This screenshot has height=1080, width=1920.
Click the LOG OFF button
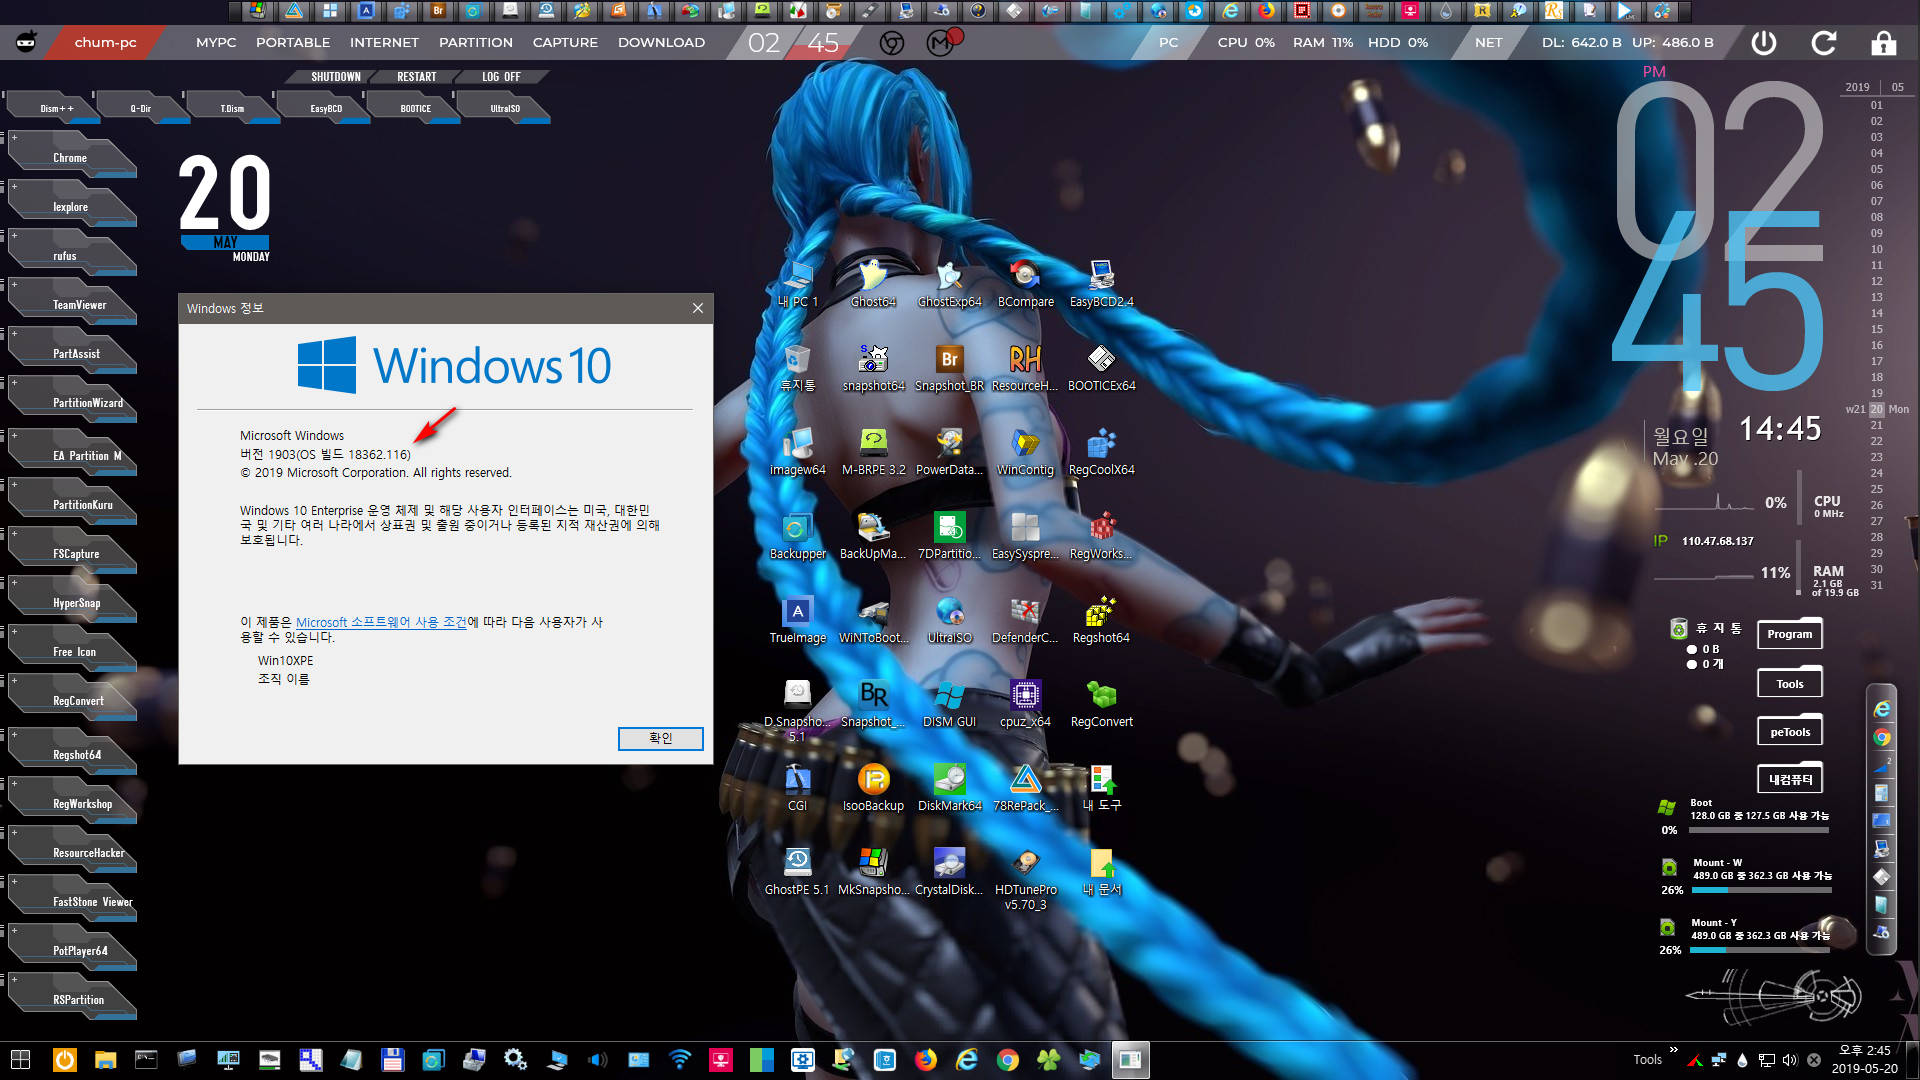point(501,77)
